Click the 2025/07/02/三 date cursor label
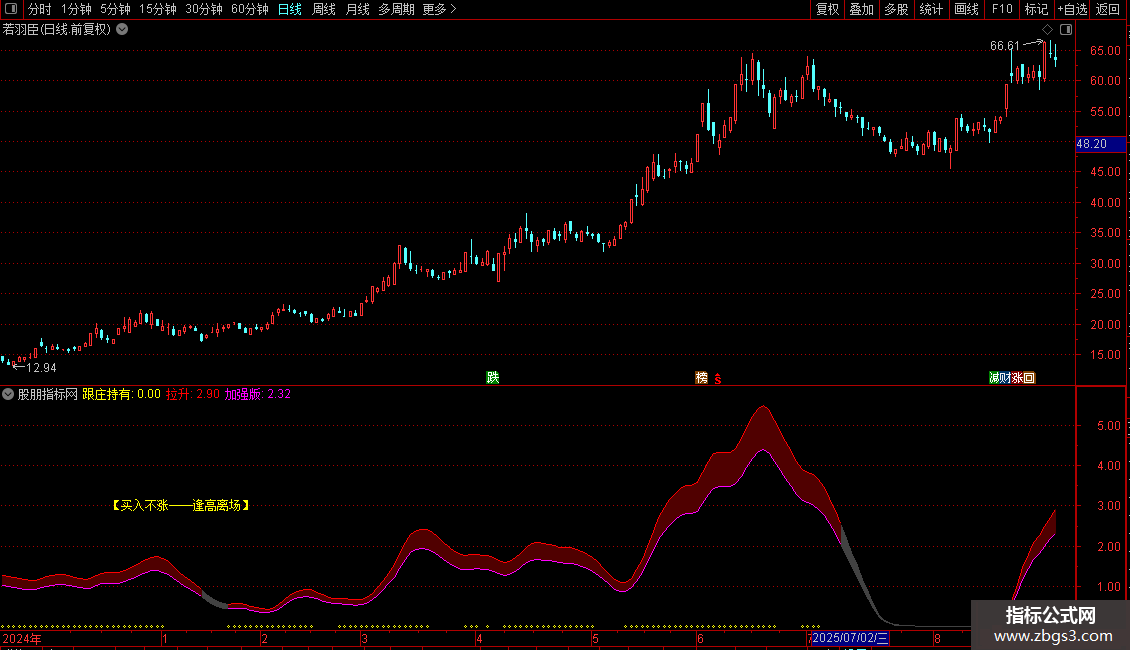 pos(850,638)
